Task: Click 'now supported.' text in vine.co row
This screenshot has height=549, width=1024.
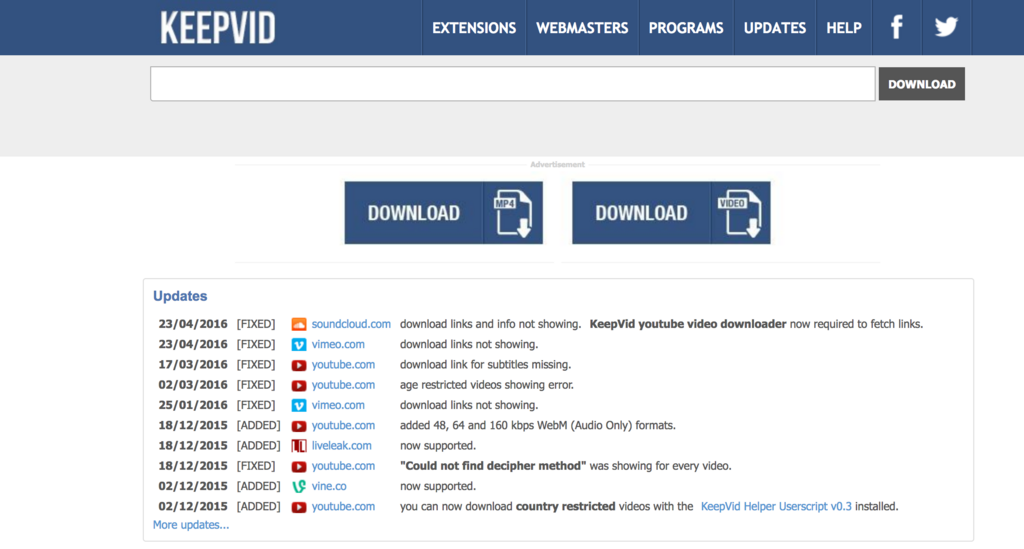Action: tap(438, 486)
